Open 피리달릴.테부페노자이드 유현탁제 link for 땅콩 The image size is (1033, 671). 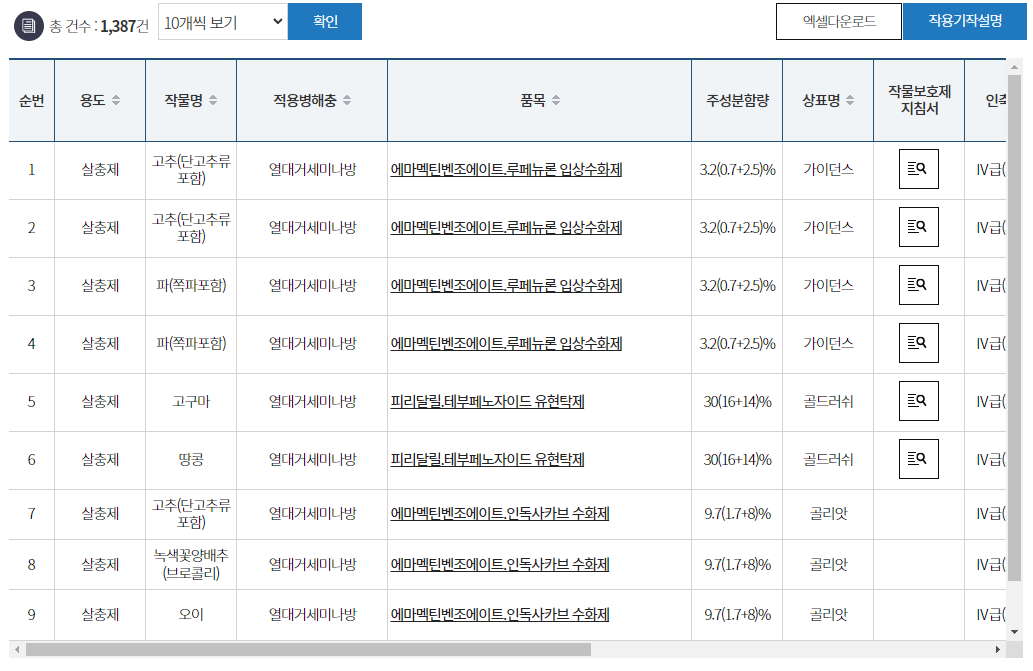click(x=487, y=460)
